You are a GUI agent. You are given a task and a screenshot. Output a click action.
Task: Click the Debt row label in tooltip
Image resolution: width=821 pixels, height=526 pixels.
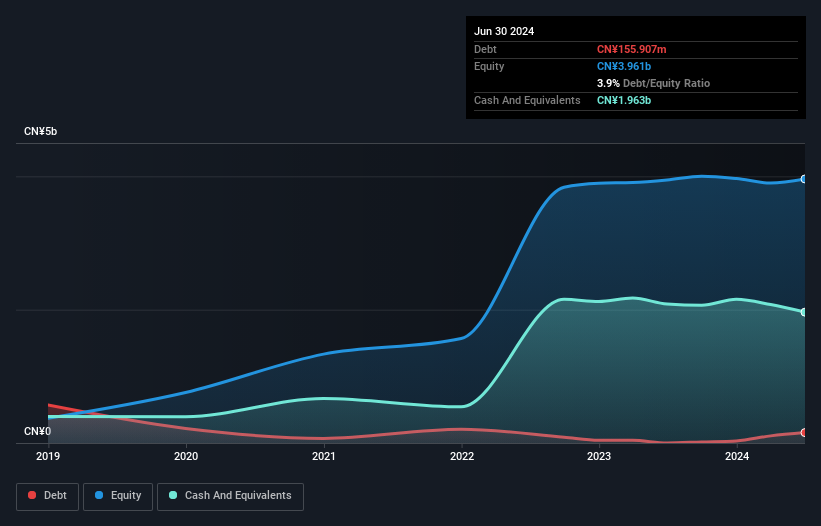click(485, 49)
